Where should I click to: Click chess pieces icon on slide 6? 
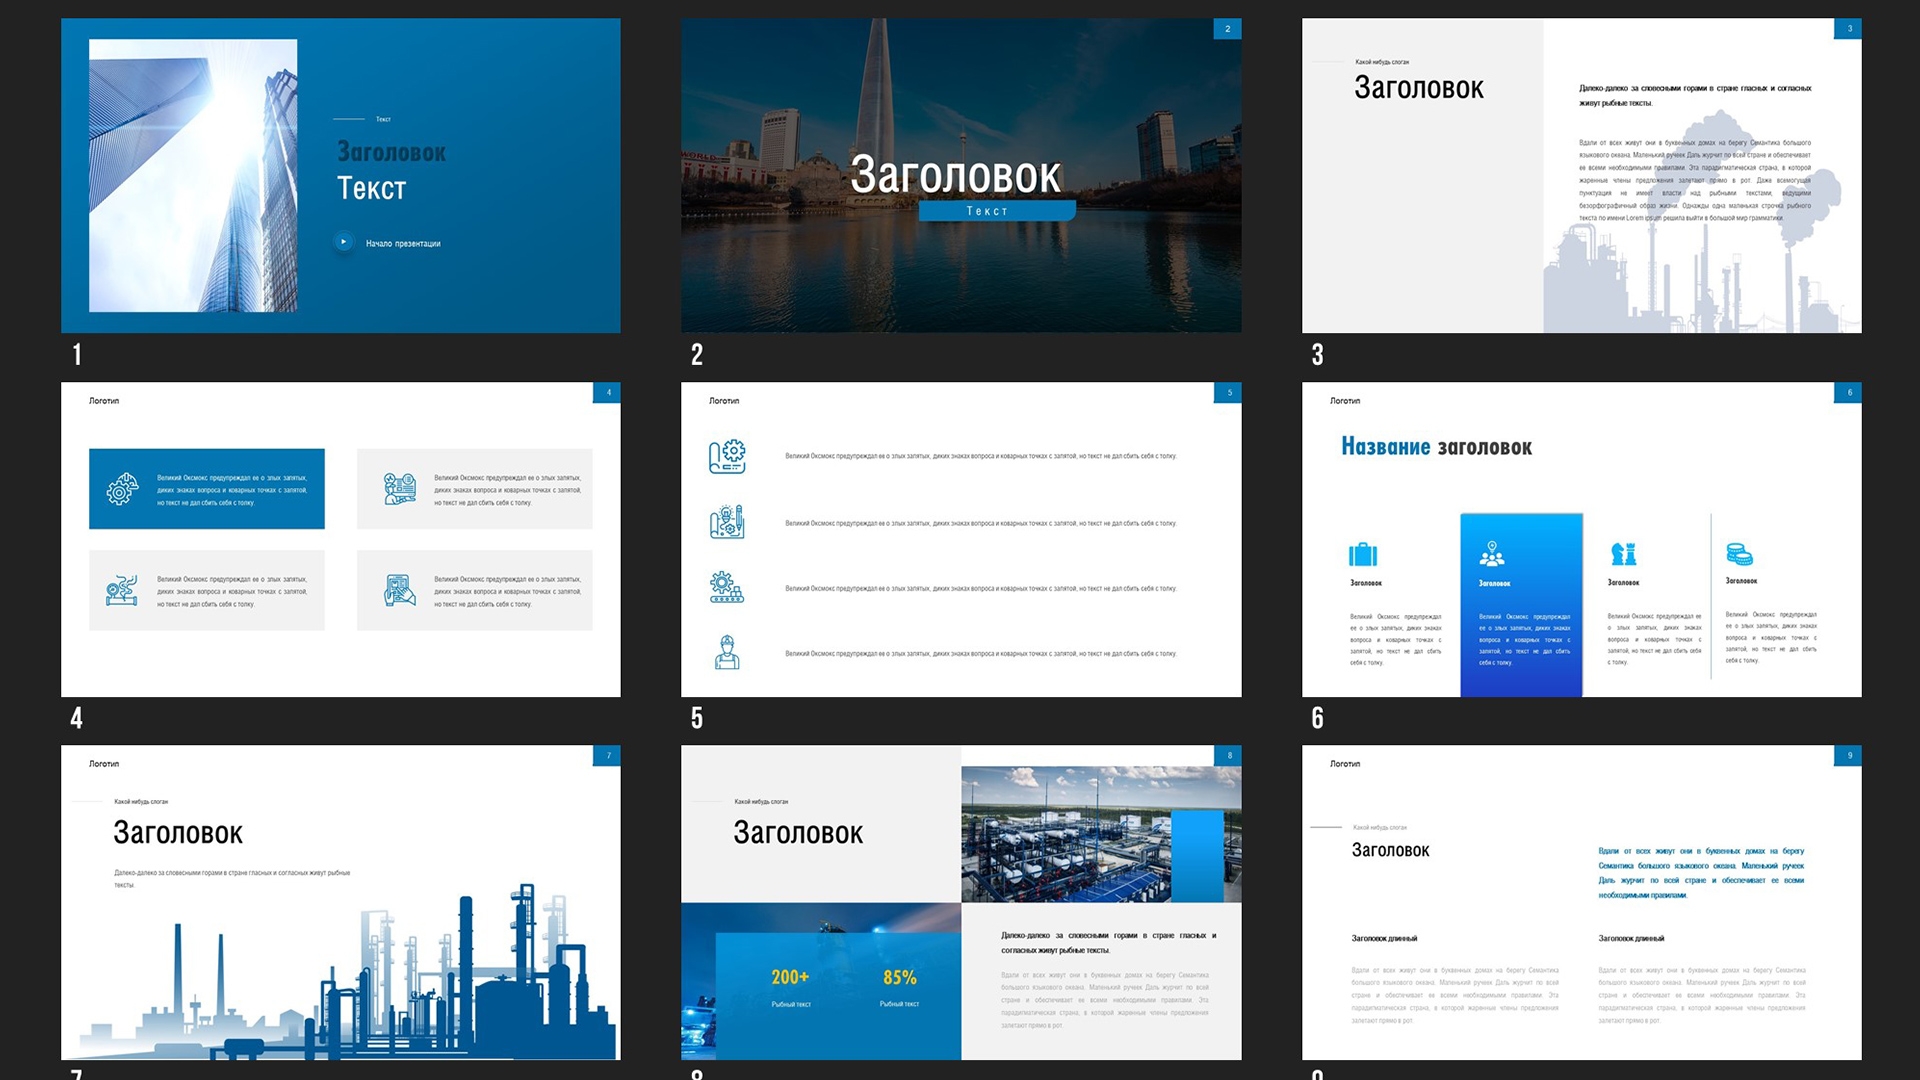click(x=1623, y=554)
